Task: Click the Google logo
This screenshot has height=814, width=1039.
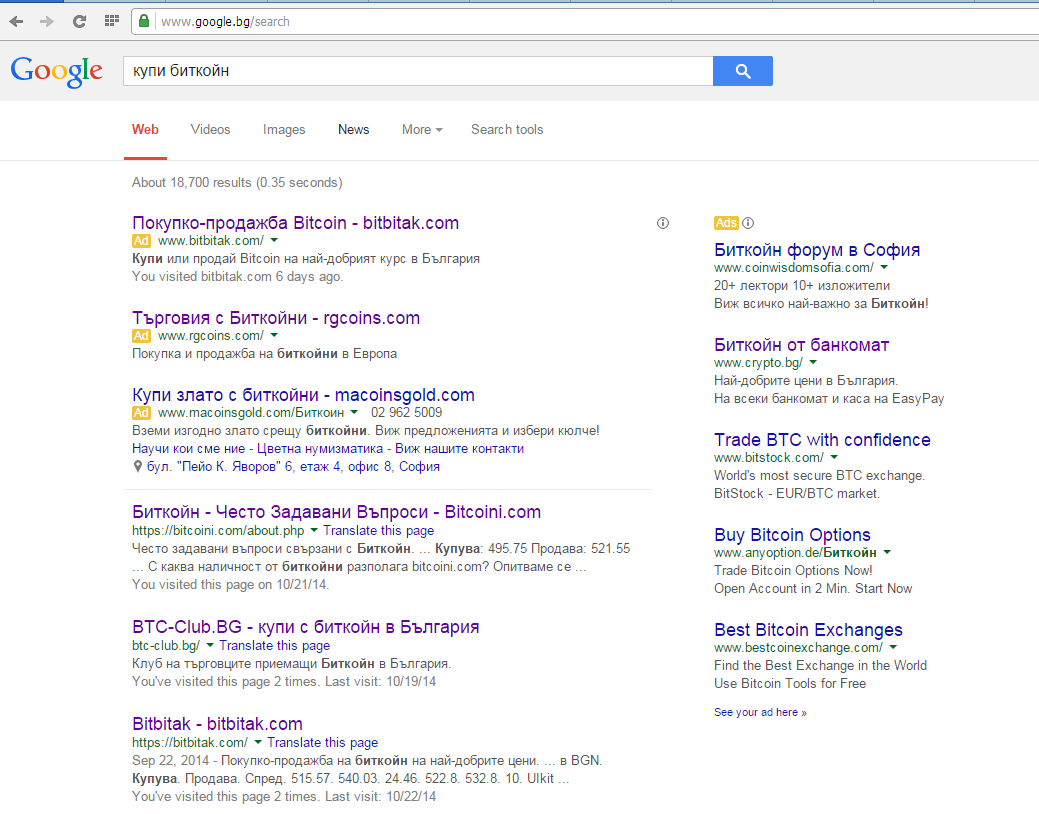Action: click(x=56, y=71)
